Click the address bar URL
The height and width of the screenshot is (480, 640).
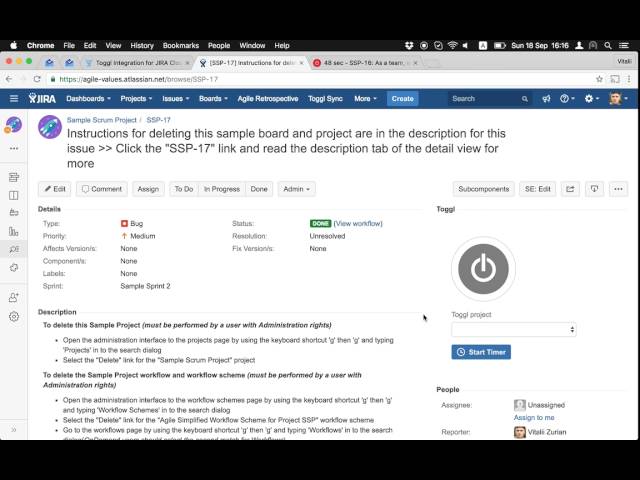tap(138, 79)
